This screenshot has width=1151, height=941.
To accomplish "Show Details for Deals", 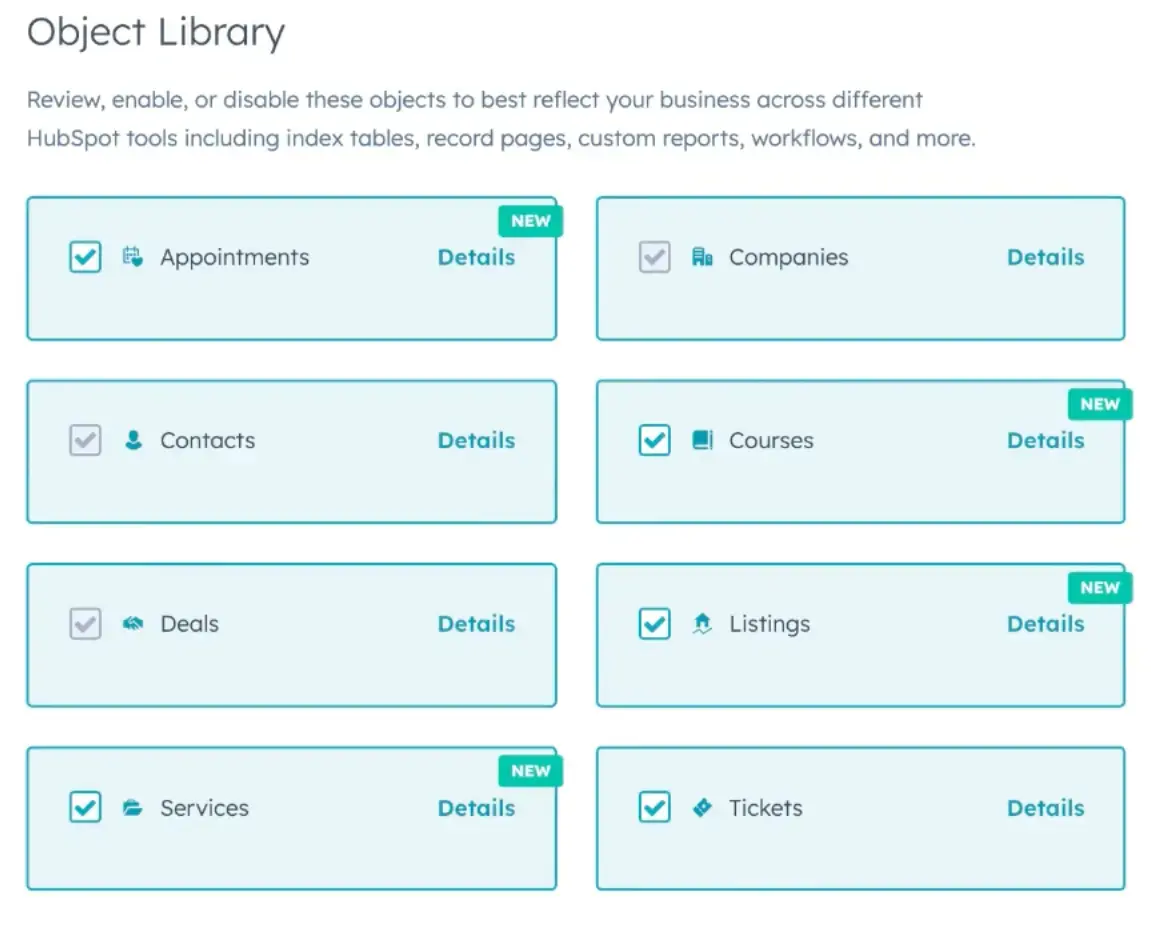I will click(x=476, y=624).
